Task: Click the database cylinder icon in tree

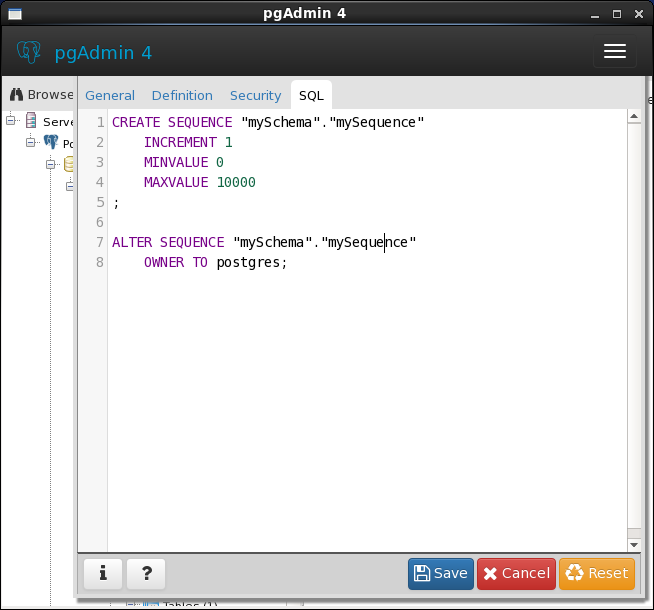Action: click(x=70, y=164)
